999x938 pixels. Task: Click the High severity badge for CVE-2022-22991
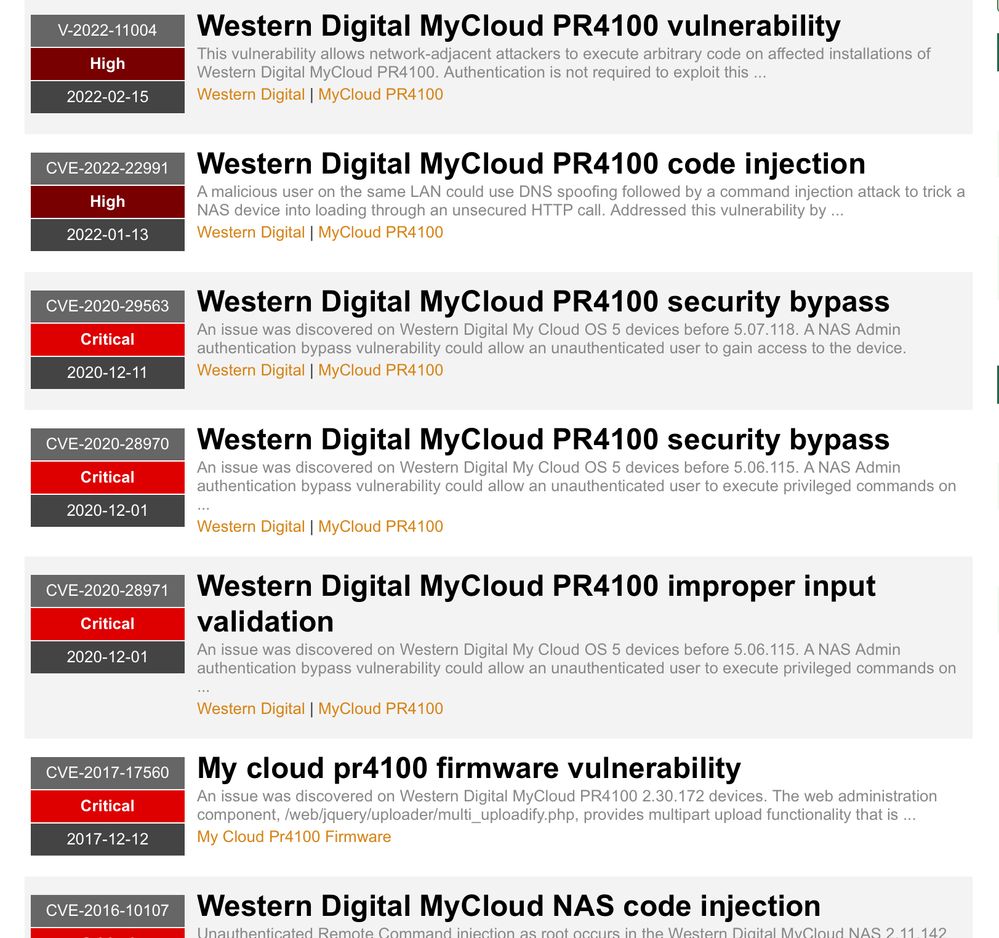click(x=107, y=201)
